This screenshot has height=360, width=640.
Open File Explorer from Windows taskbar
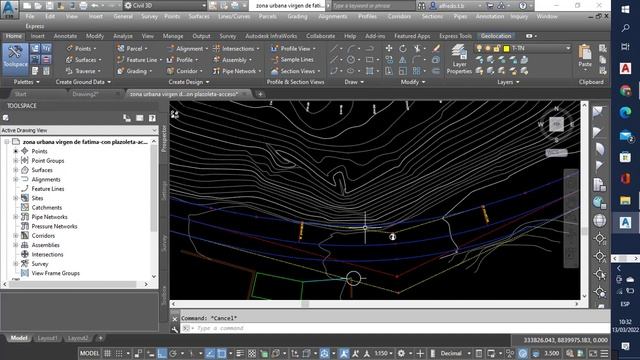[625, 200]
